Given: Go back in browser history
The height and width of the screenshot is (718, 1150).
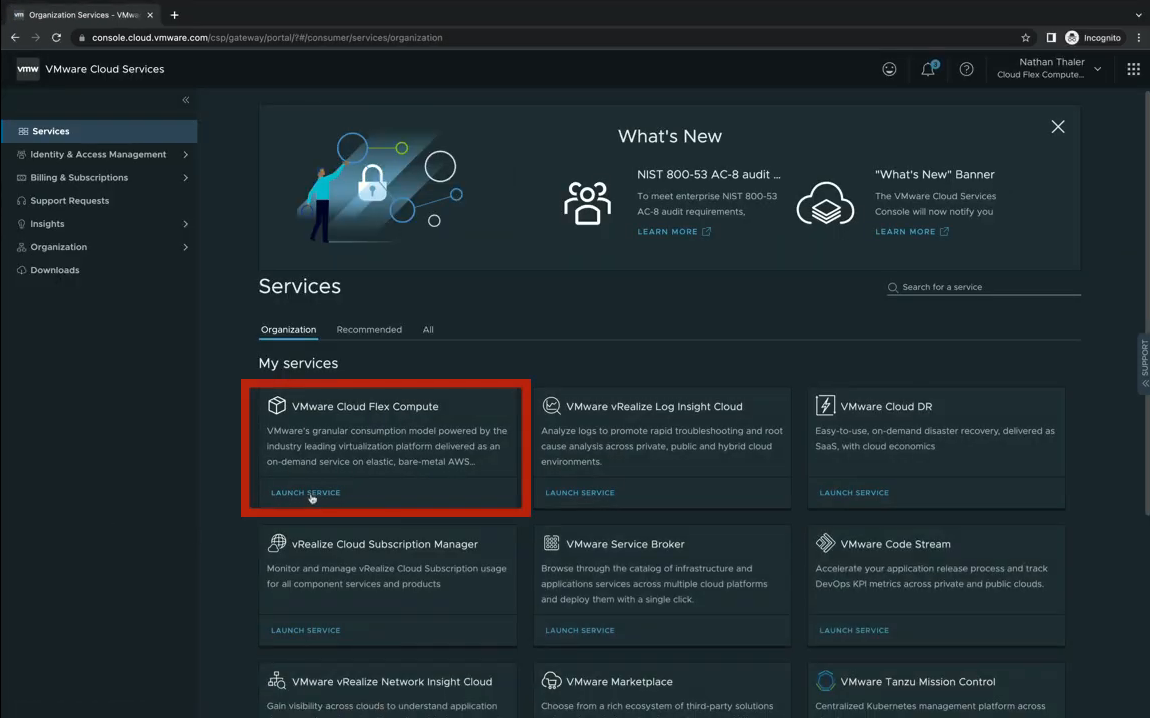Looking at the screenshot, I should pos(15,37).
